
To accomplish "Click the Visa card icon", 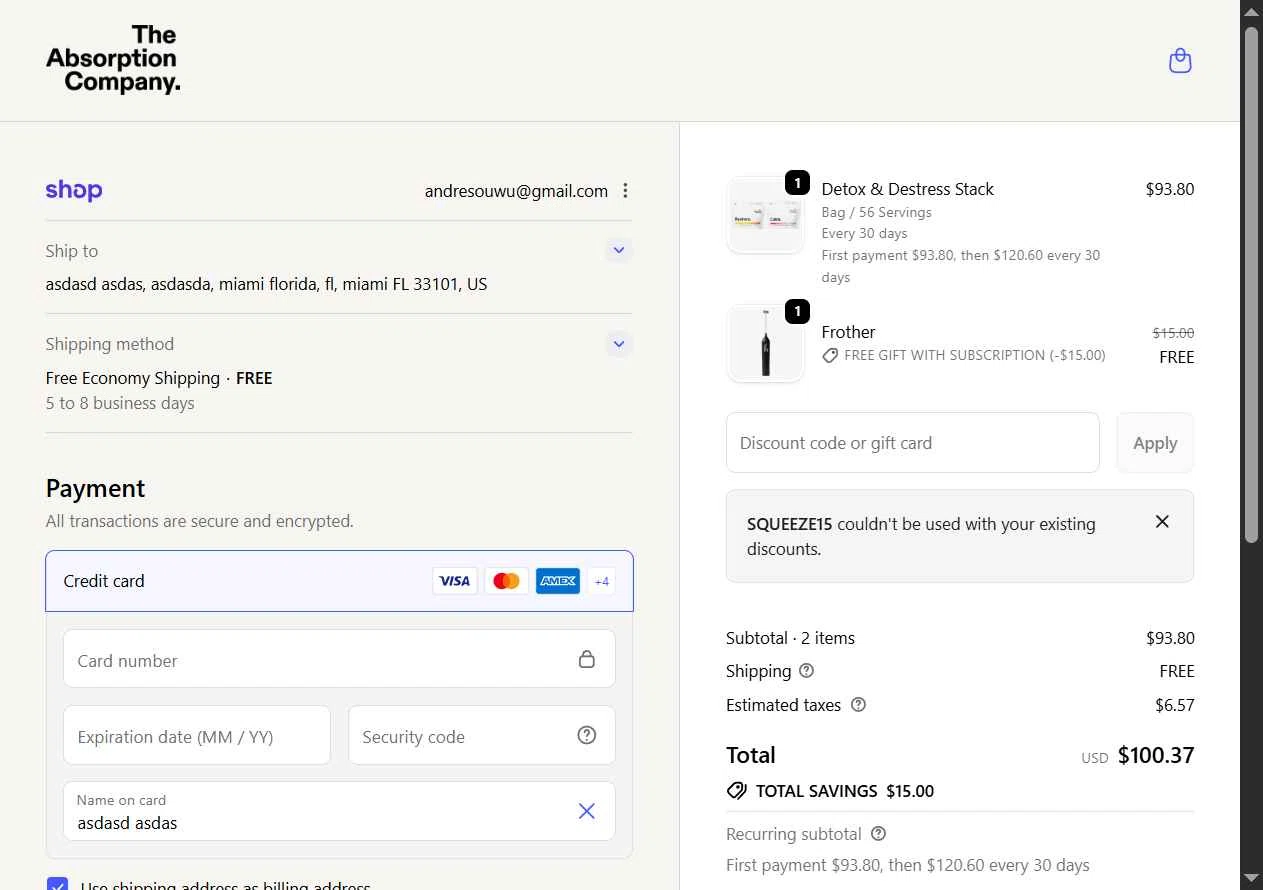I will pos(455,581).
